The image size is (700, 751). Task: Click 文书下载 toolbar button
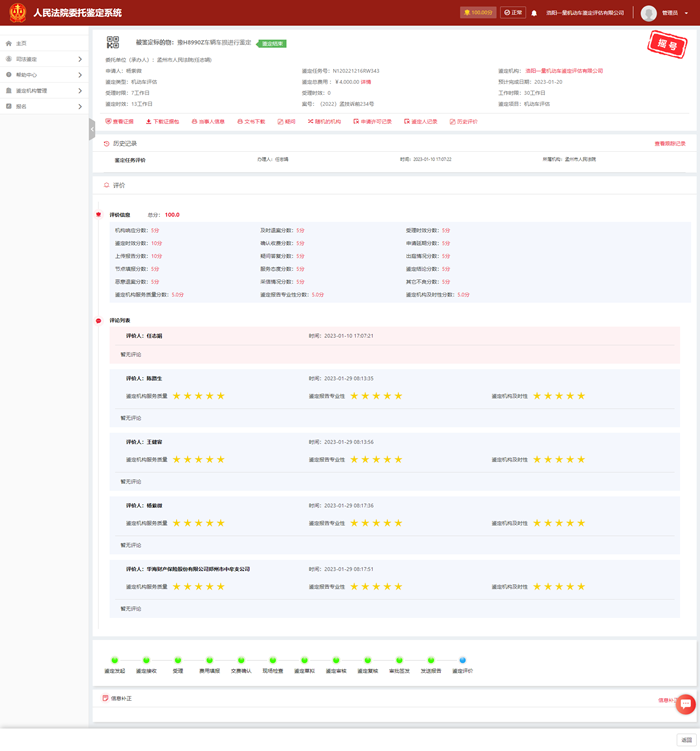252,122
